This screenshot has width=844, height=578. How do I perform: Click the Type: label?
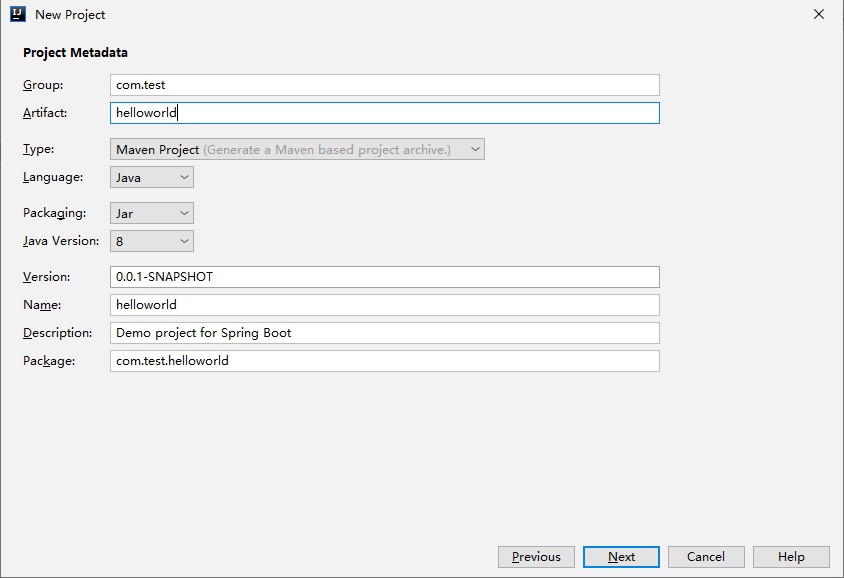[39, 149]
